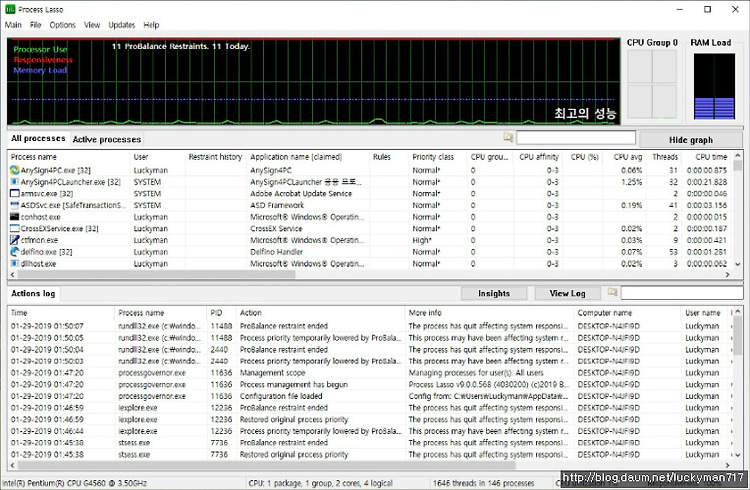The width and height of the screenshot is (750, 490).
Task: Click the dllhost.exe process icon
Action: click(x=14, y=263)
